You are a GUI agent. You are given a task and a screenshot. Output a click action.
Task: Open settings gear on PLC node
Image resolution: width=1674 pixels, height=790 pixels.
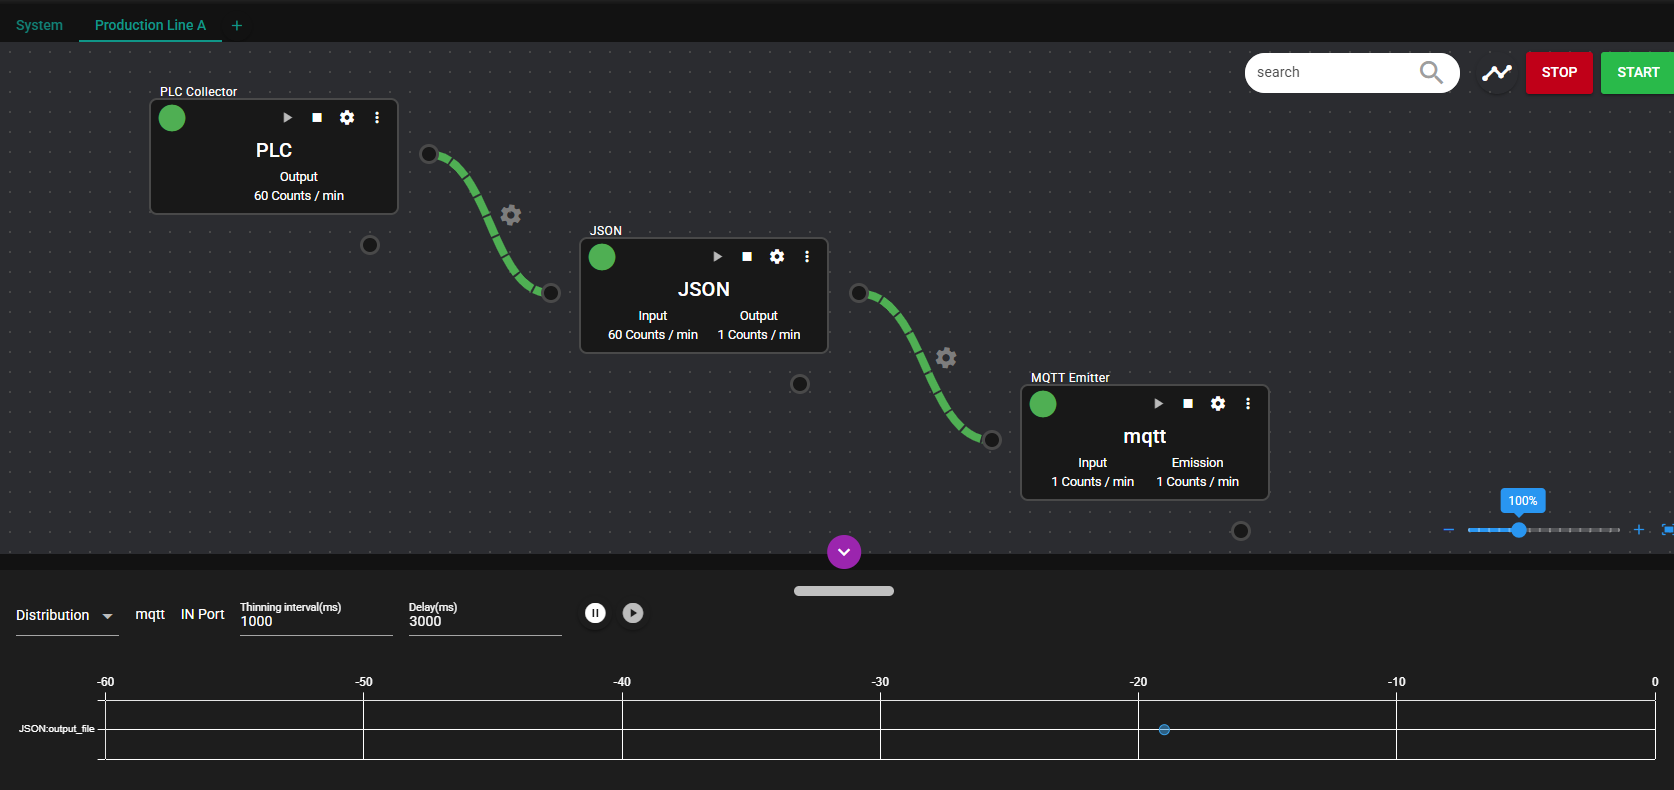347,118
